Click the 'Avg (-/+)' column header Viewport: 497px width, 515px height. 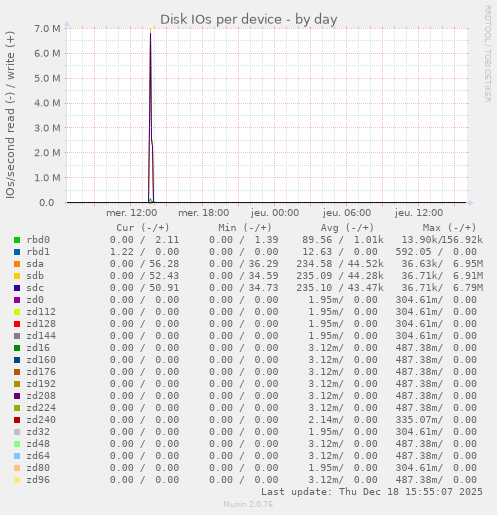(x=347, y=228)
